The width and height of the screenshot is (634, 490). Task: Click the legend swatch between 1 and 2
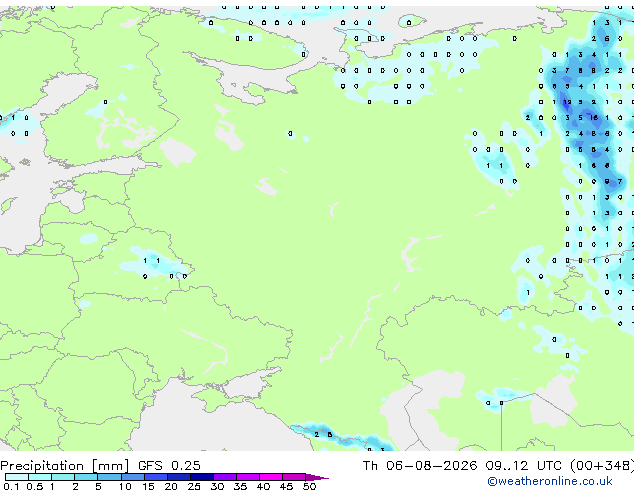click(x=63, y=477)
